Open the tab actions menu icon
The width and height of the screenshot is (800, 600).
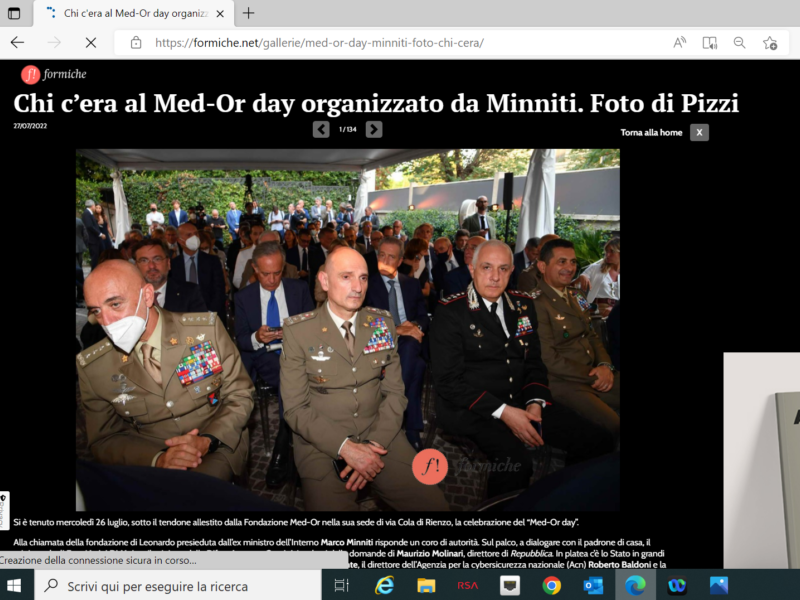point(14,13)
